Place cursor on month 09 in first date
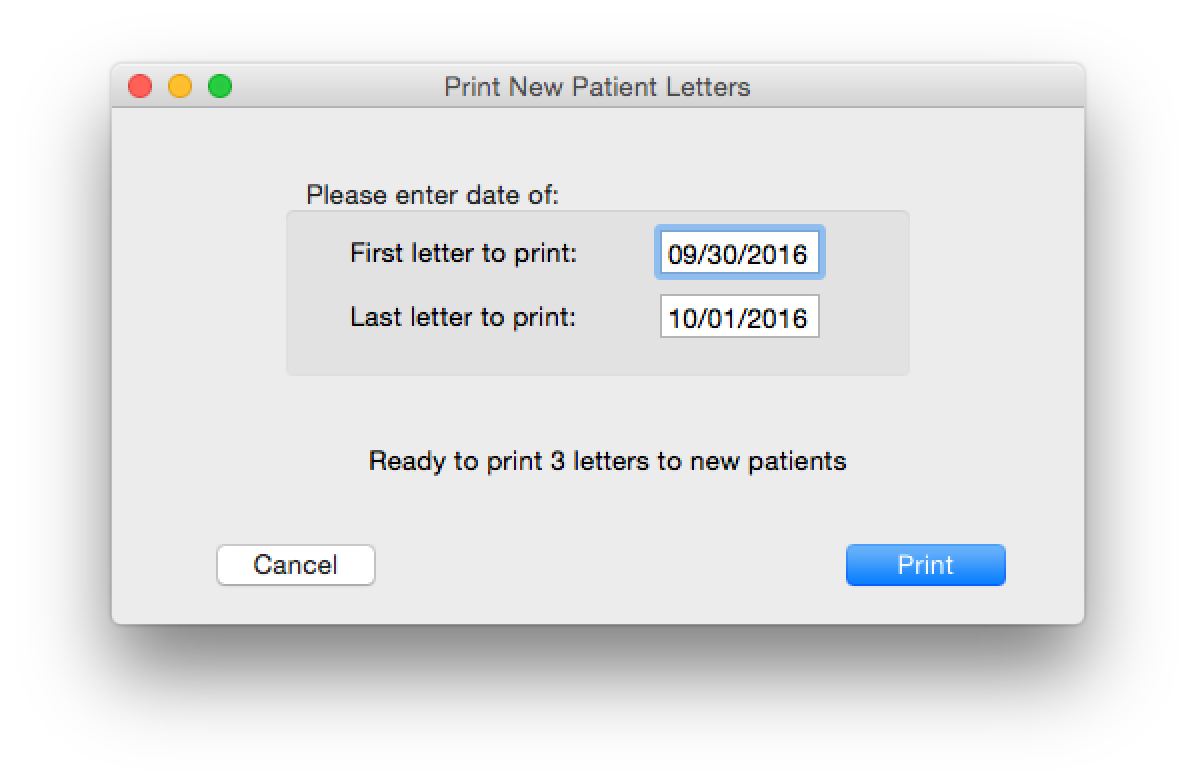Image resolution: width=1196 pixels, height=784 pixels. coord(681,254)
